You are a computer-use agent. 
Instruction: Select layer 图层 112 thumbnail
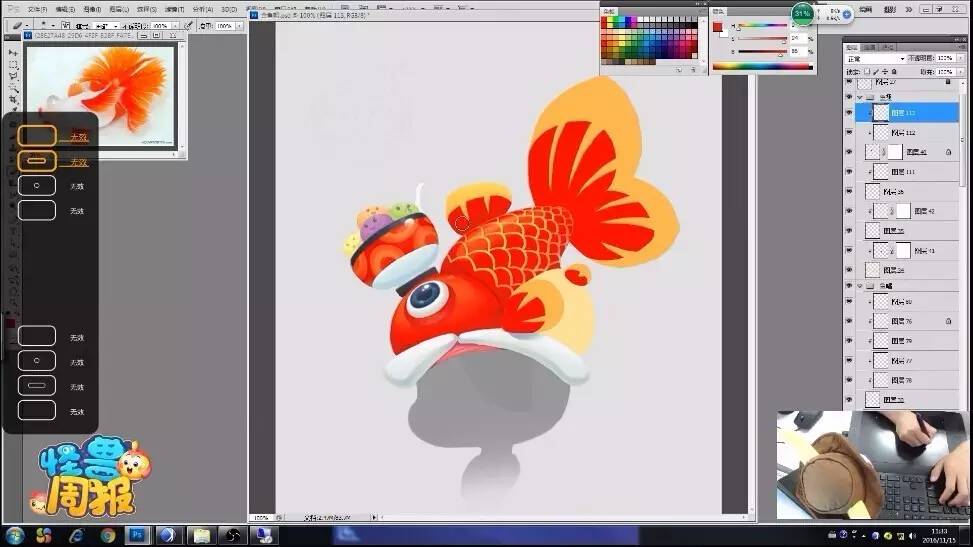[881, 132]
